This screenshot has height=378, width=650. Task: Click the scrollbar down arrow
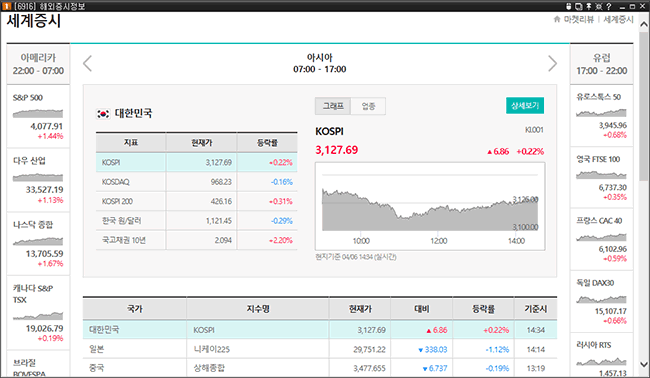[644, 365]
